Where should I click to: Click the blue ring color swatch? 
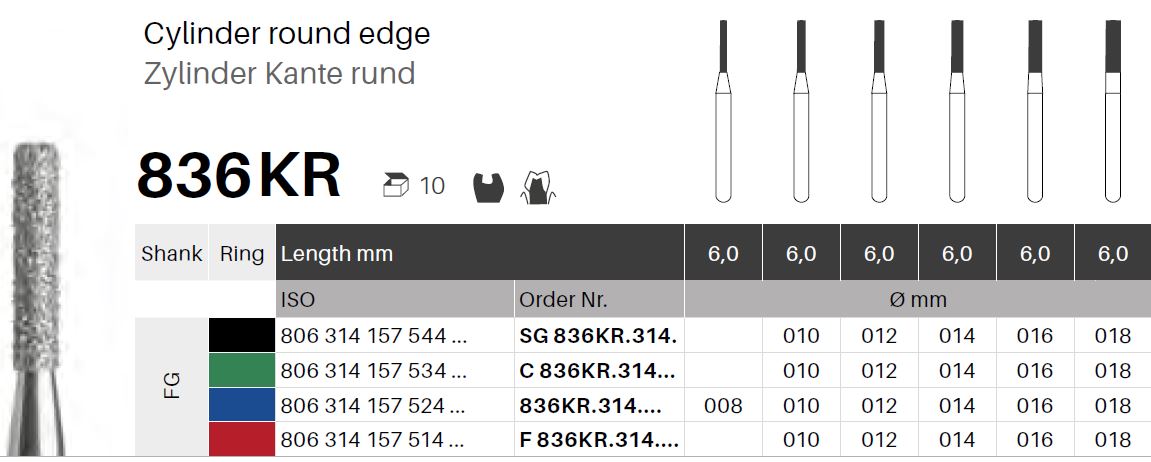tap(242, 405)
